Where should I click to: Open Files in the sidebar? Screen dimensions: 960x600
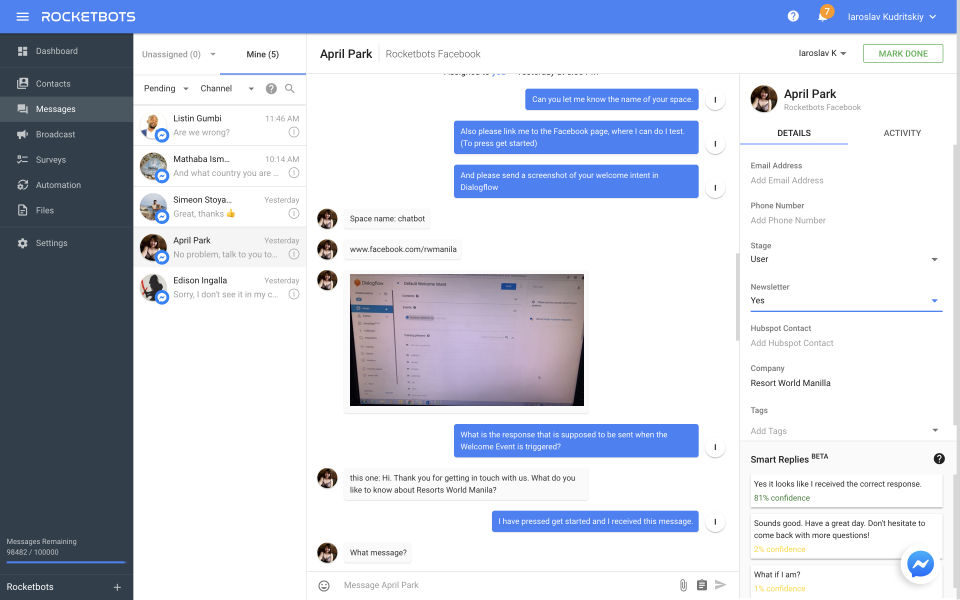66,210
